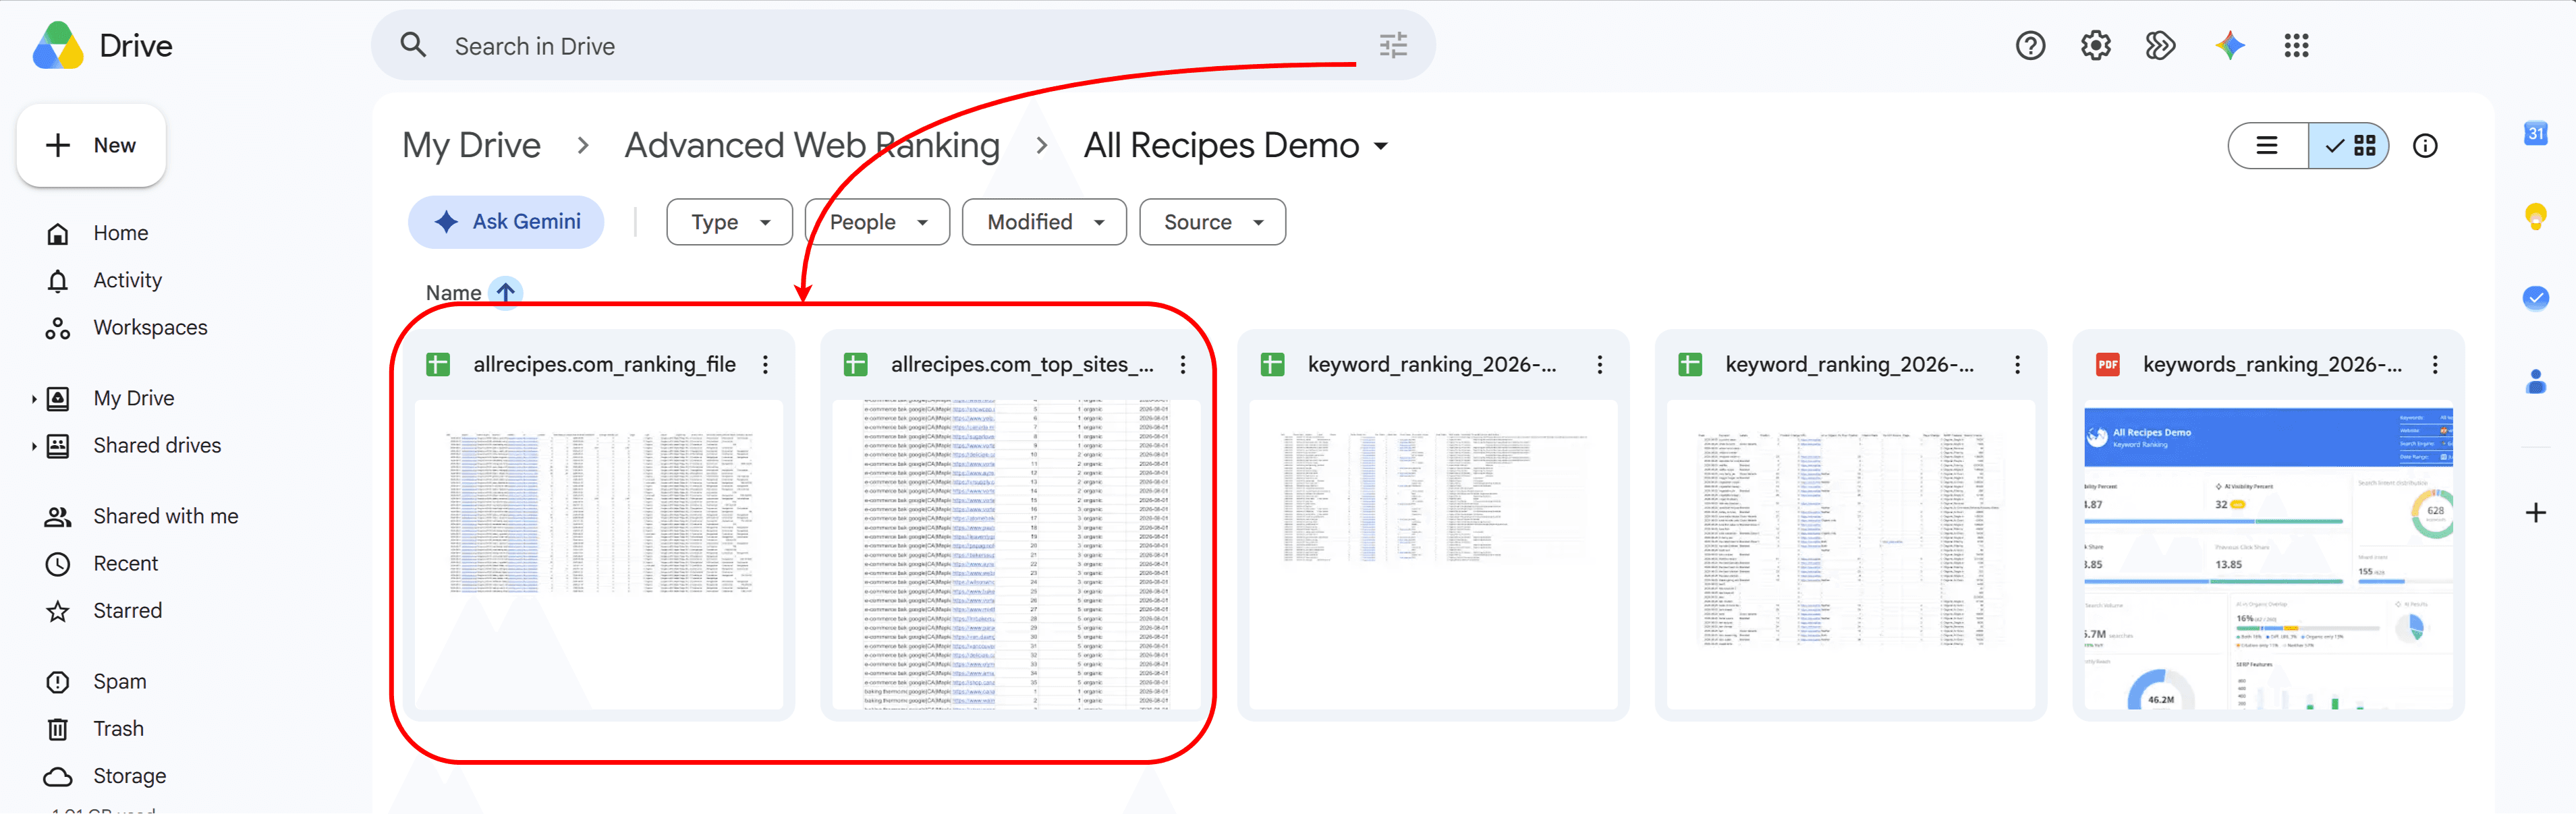Click Ask Gemini button
This screenshot has height=814, width=2576.
pos(506,222)
